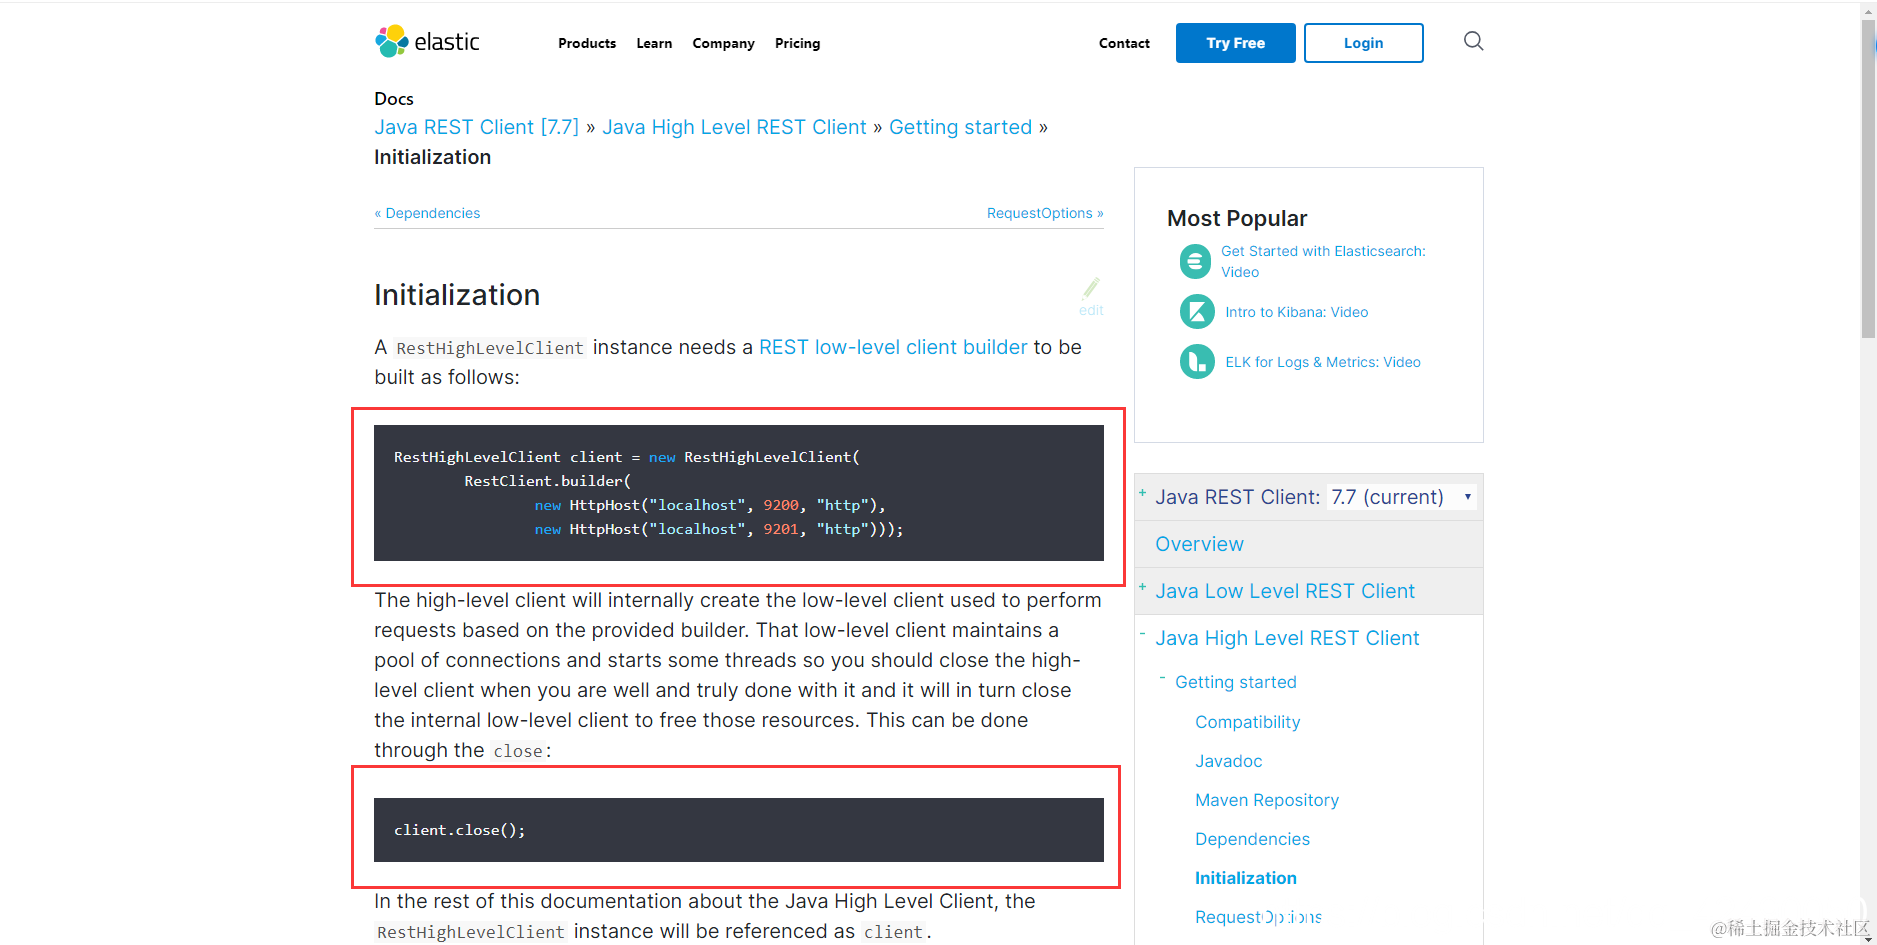
Task: Open Intro to Kibana: Video
Action: pos(1296,312)
